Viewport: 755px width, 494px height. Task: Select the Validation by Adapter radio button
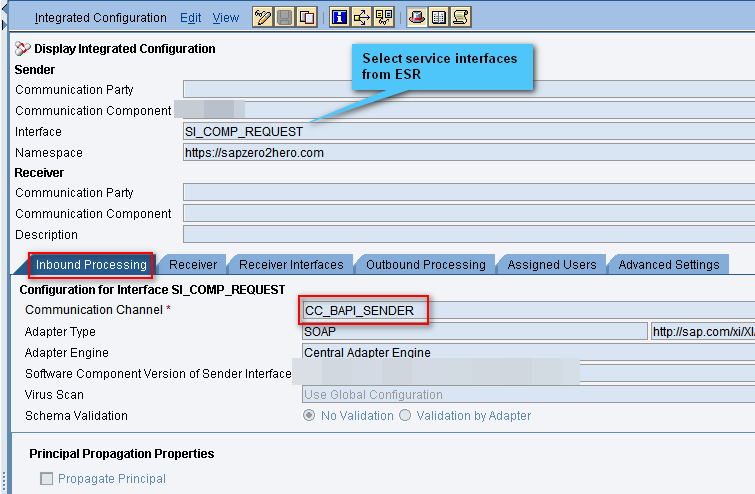coord(405,416)
